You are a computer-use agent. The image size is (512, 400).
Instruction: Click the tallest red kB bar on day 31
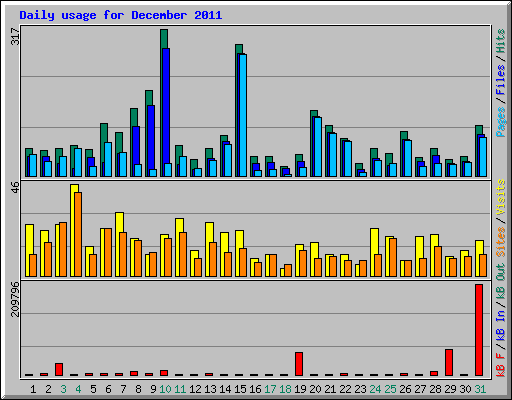(x=479, y=330)
